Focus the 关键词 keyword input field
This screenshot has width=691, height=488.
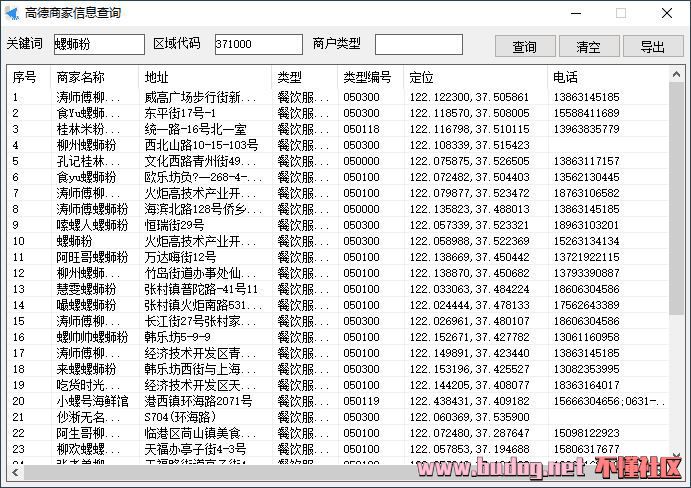click(x=99, y=44)
